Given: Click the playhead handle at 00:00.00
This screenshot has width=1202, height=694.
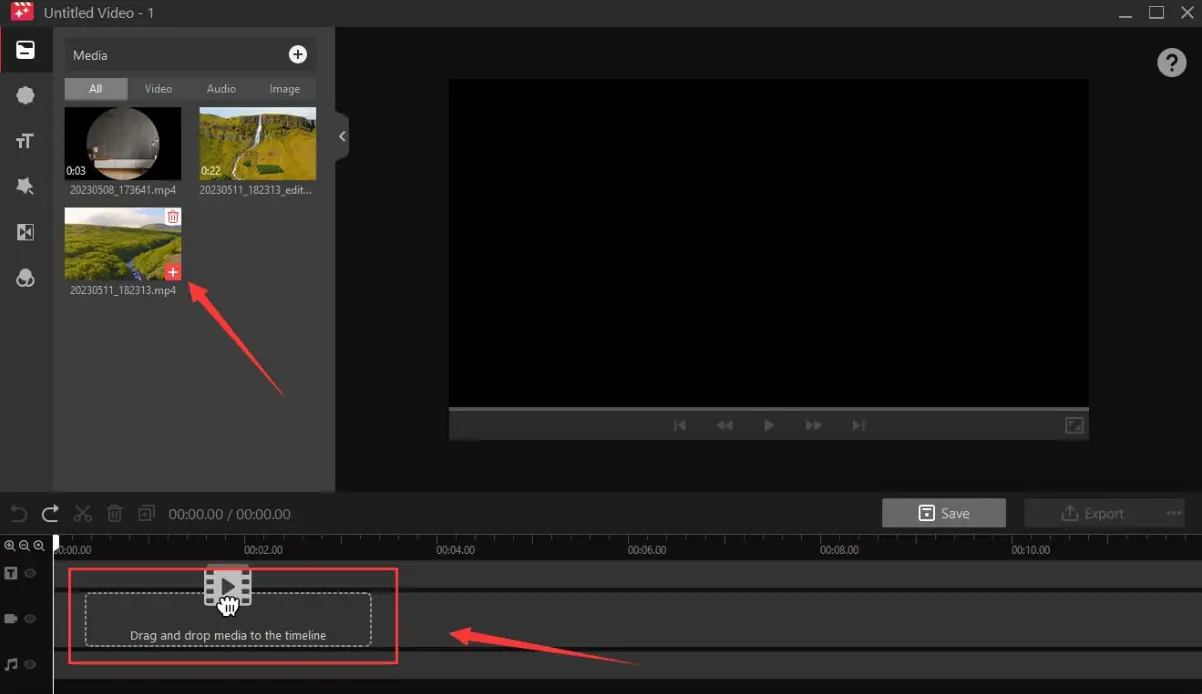Looking at the screenshot, I should tap(56, 542).
